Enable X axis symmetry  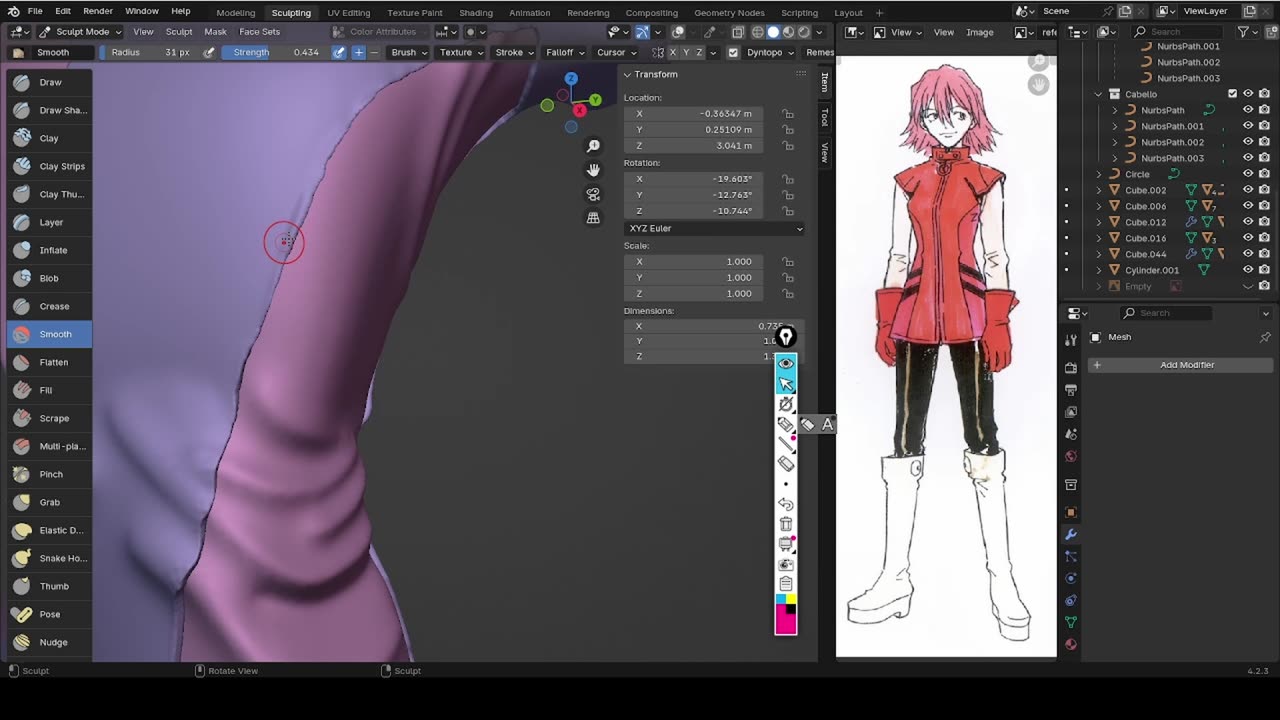(672, 52)
